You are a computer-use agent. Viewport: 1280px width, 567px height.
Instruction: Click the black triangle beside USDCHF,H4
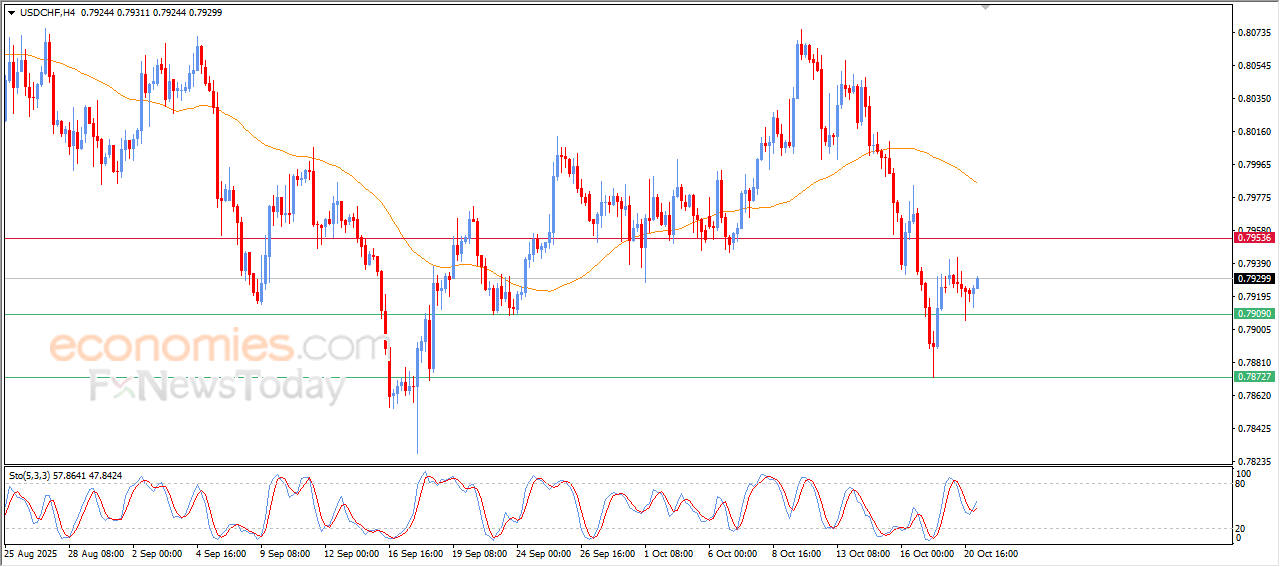11,12
